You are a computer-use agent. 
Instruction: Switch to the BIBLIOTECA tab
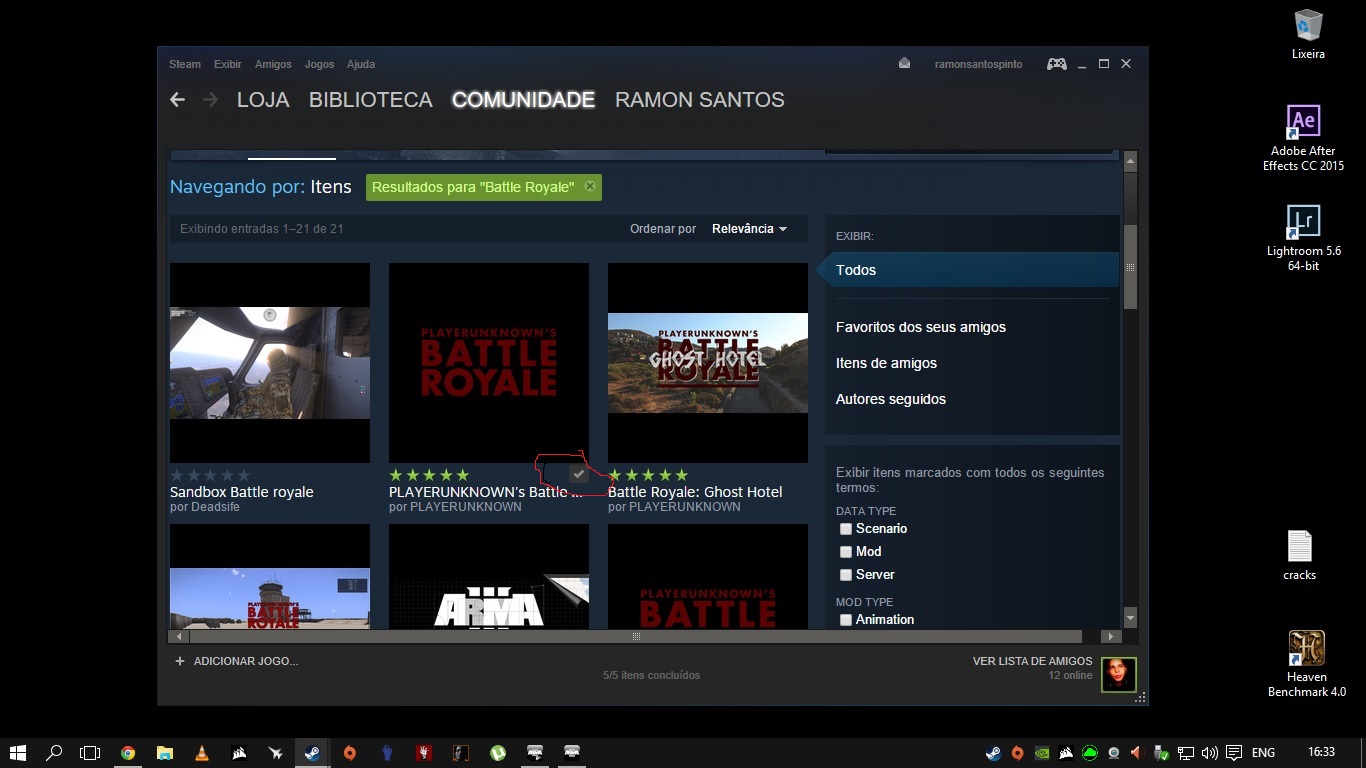371,100
